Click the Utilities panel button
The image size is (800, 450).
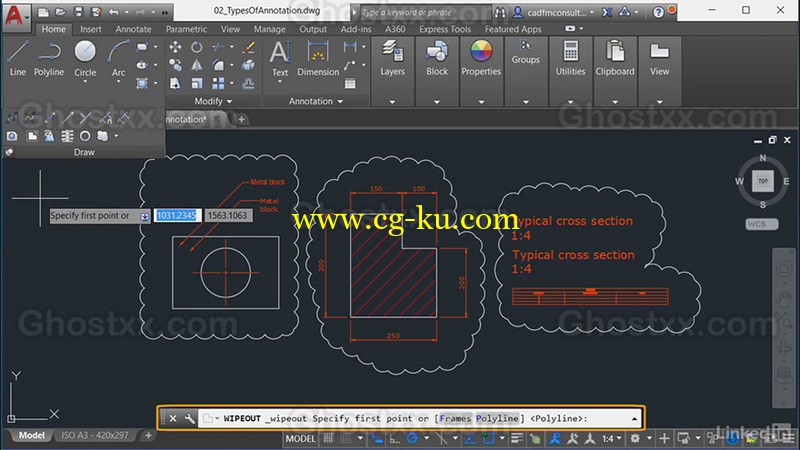point(570,59)
